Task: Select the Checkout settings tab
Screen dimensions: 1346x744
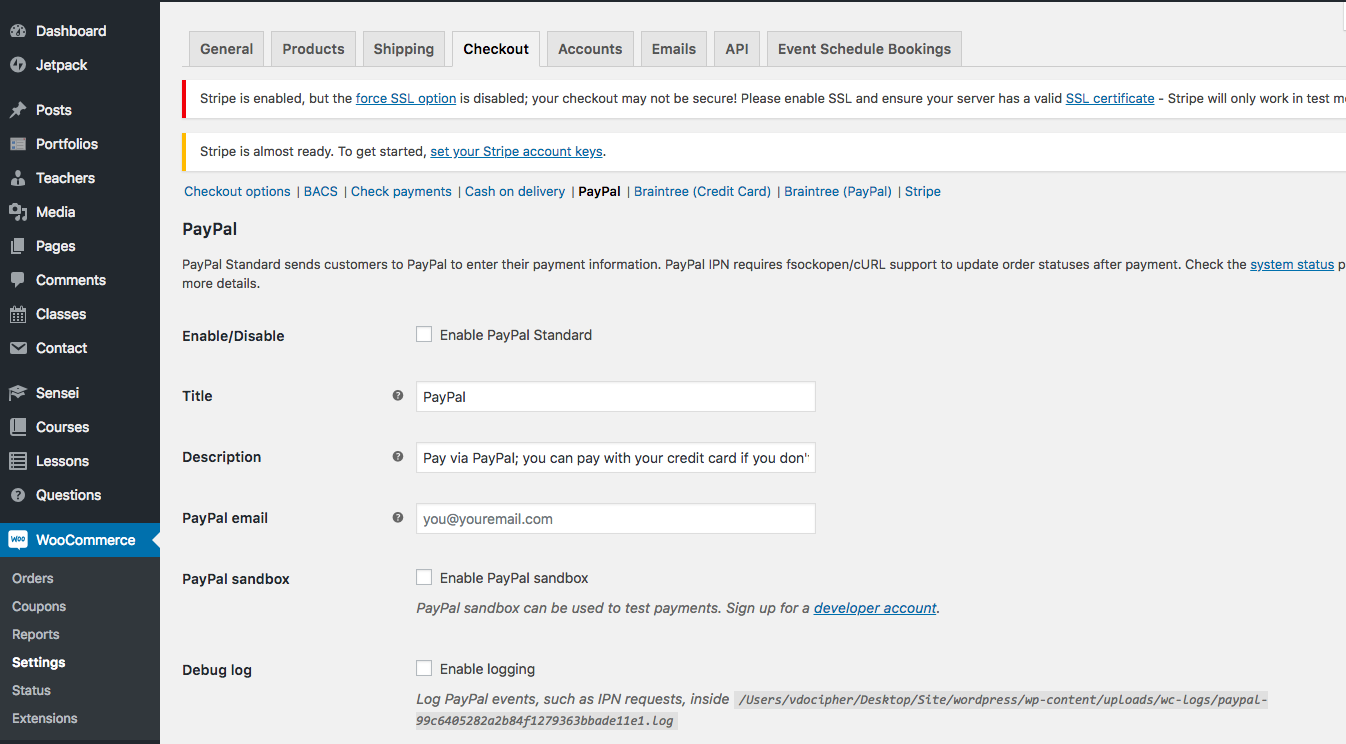Action: point(496,49)
